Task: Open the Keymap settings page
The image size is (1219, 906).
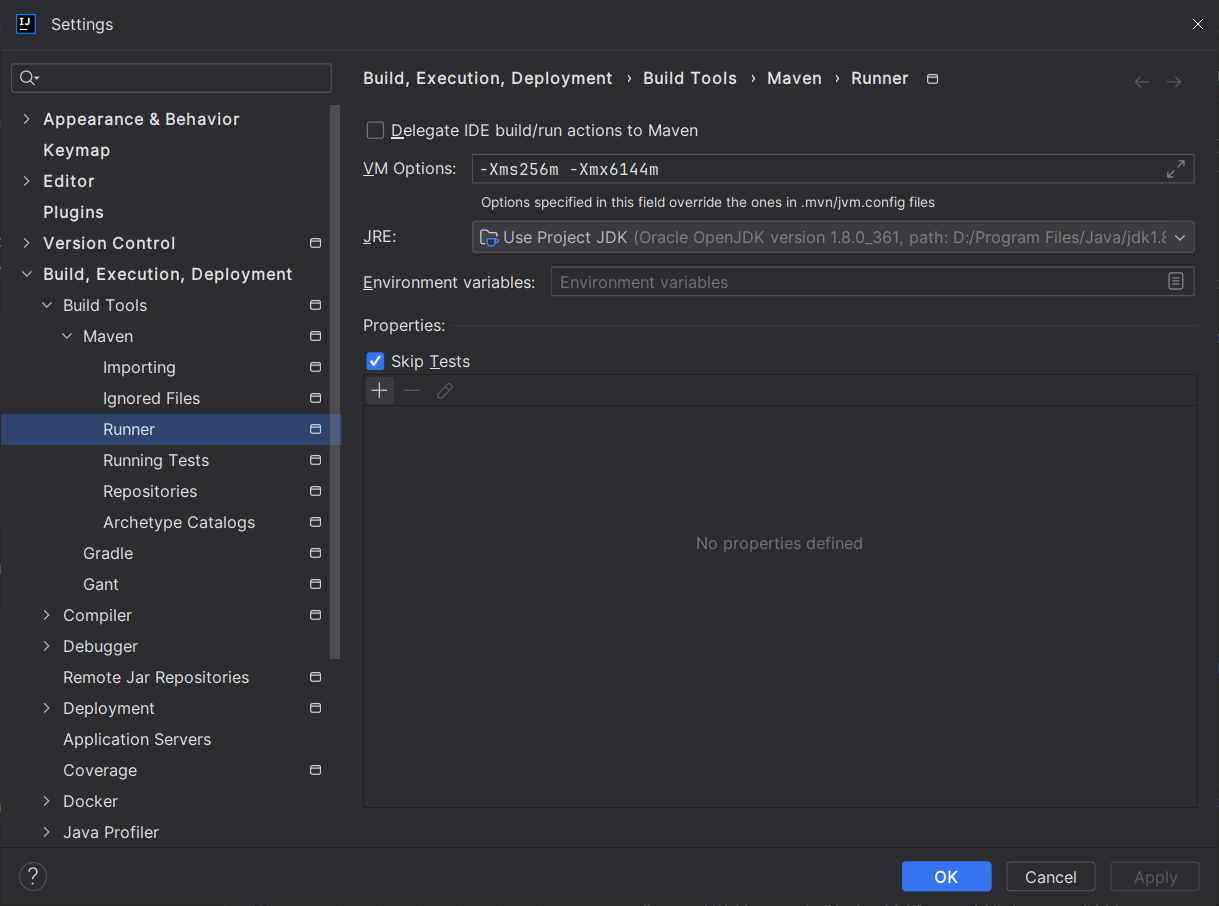Action: point(77,150)
